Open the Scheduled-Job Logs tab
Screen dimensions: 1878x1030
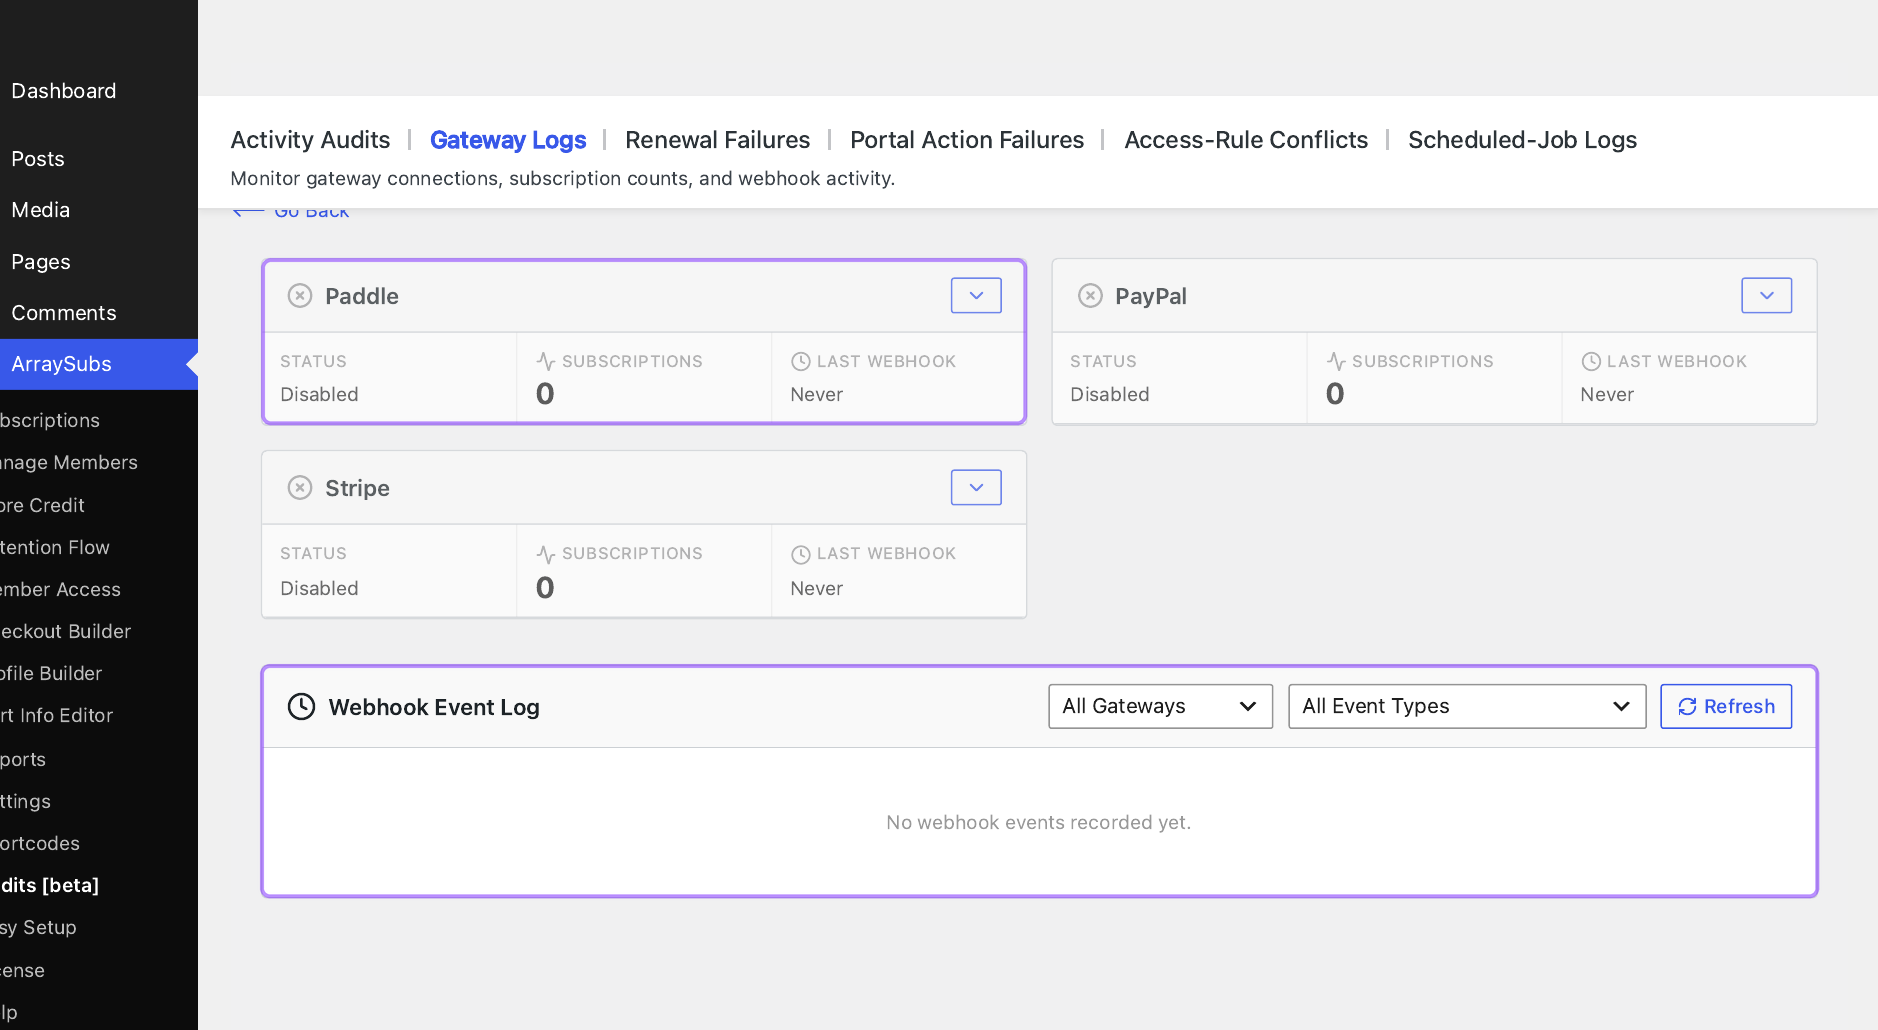[x=1522, y=140]
